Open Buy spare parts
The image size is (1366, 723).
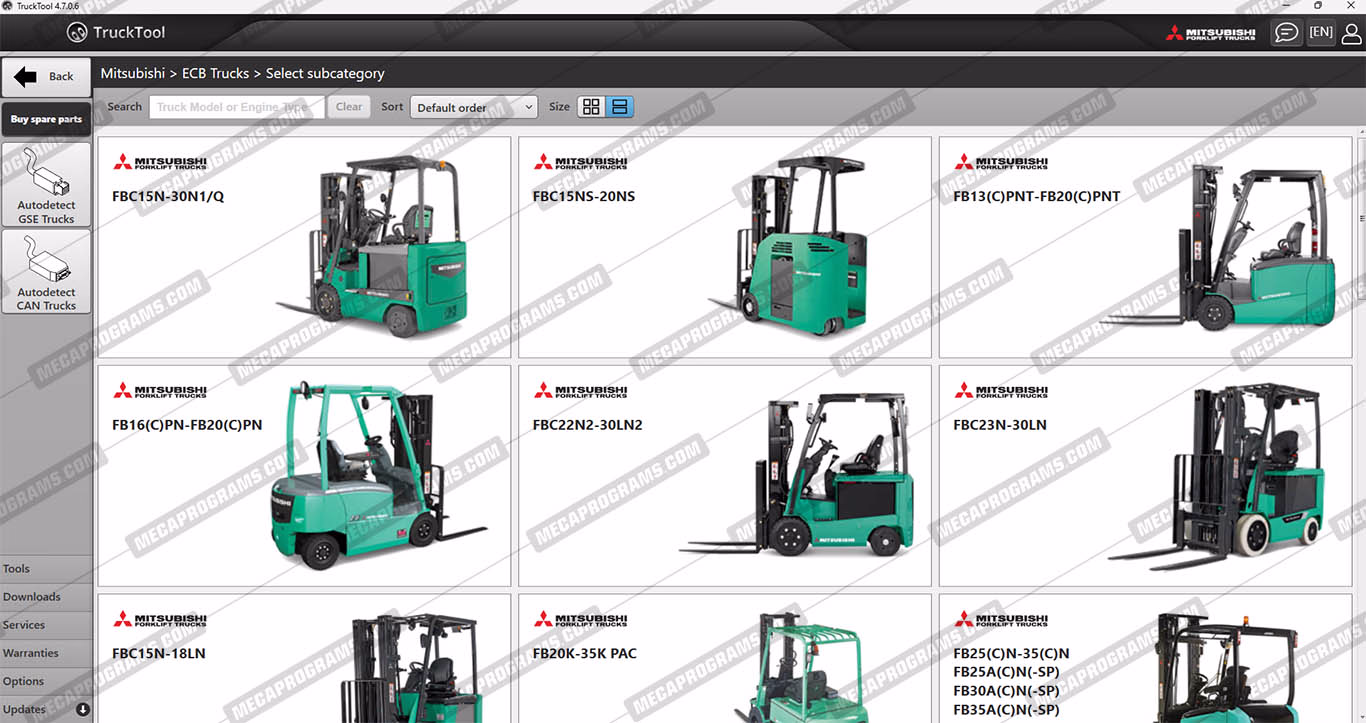click(x=46, y=119)
